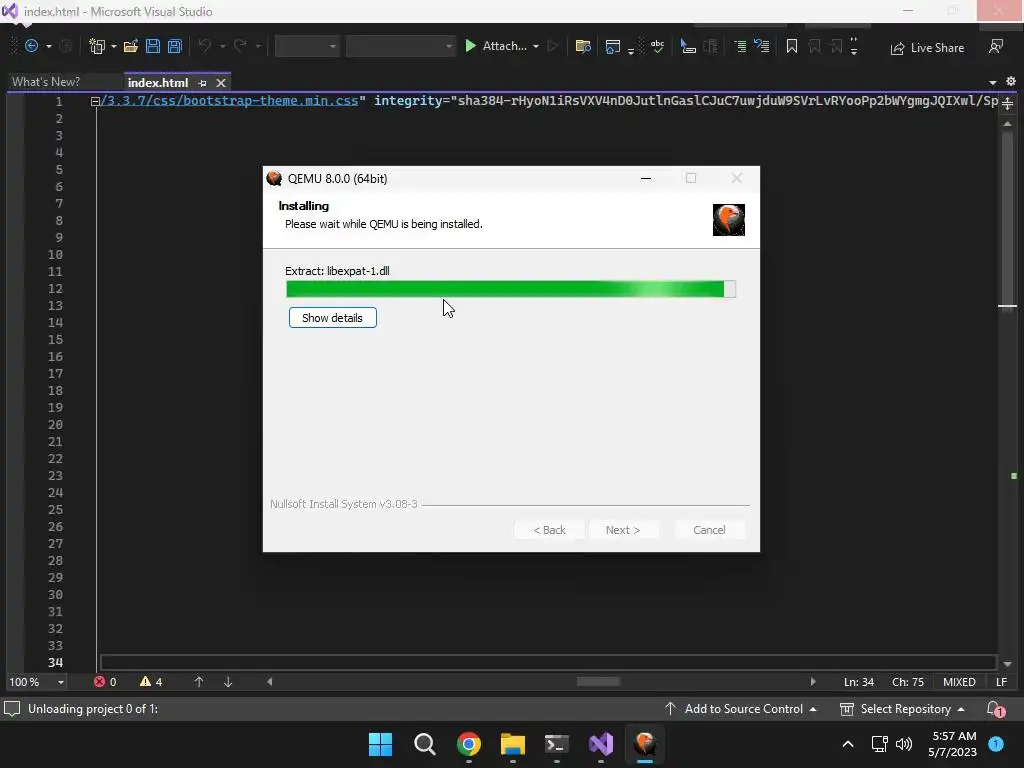Click the vertical scrollbar down arrow
The image size is (1024, 768).
pyautogui.click(x=1008, y=664)
